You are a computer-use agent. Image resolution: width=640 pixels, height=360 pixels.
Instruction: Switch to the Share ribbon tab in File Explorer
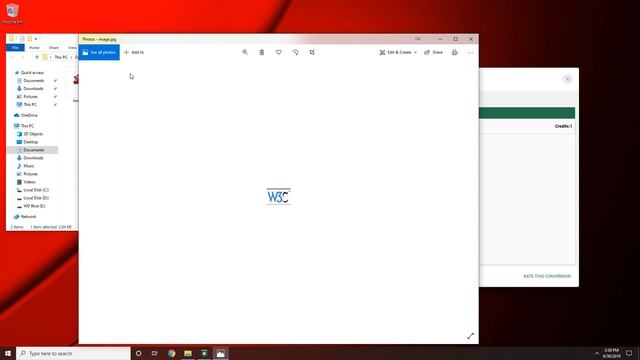pyautogui.click(x=53, y=48)
